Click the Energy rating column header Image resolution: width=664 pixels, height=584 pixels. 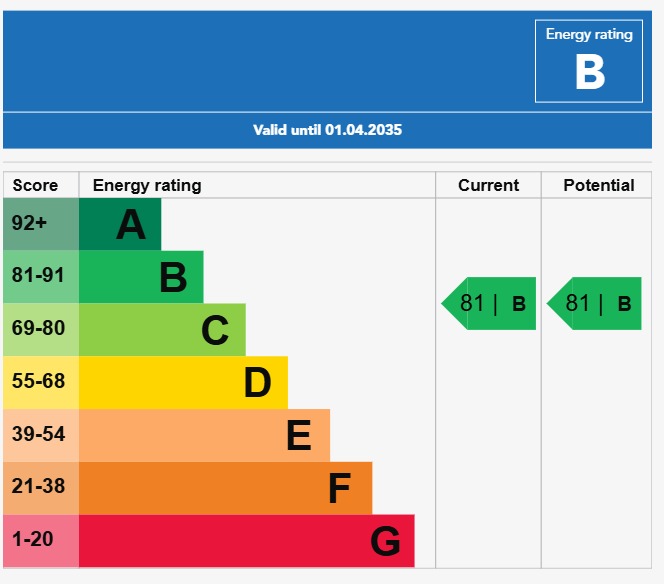pyautogui.click(x=147, y=185)
